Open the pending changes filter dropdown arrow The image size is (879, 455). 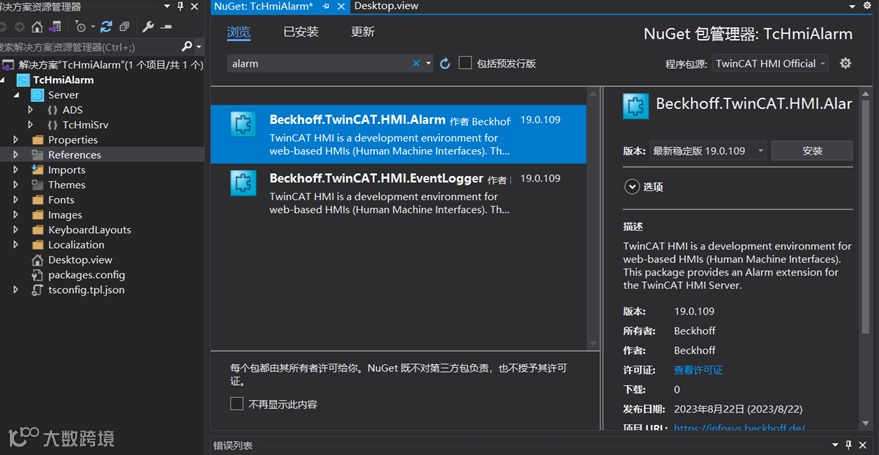pos(92,26)
